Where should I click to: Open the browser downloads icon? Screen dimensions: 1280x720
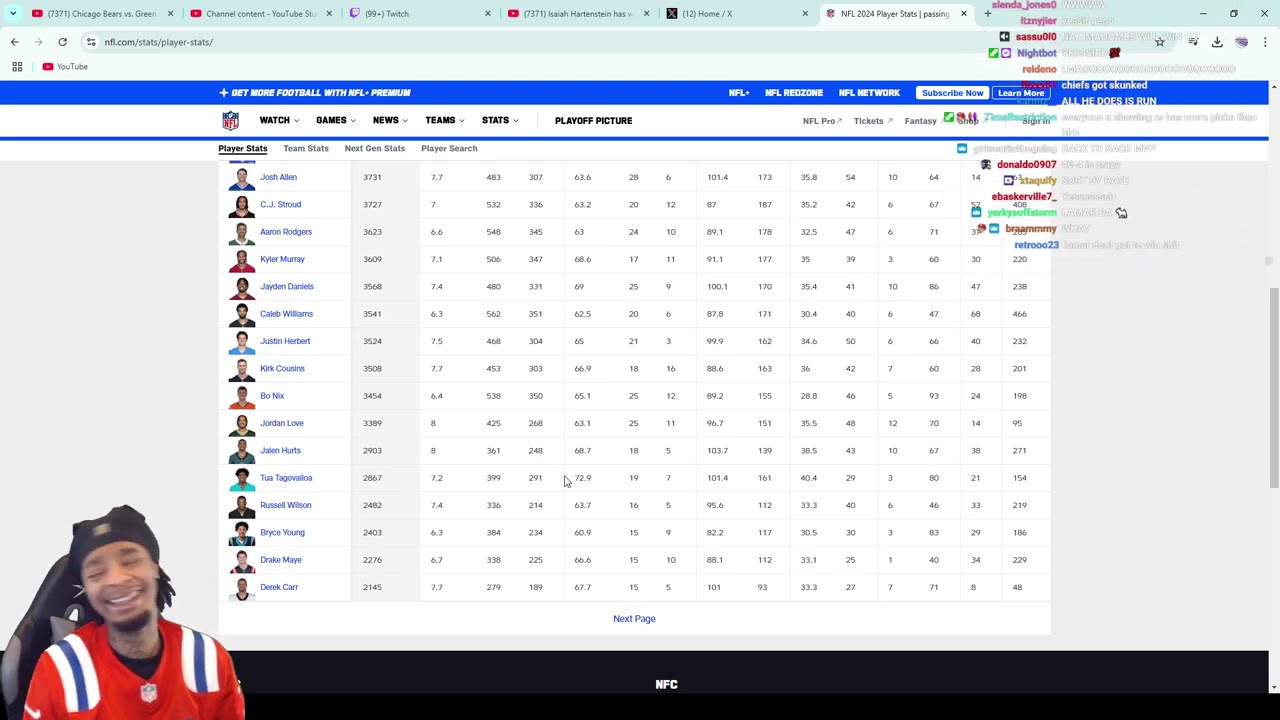coord(1217,42)
